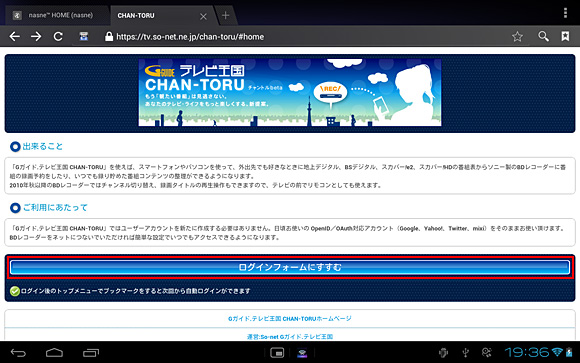The width and height of the screenshot is (580, 363).
Task: Open the 19:36 clock status panel
Action: click(x=527, y=352)
